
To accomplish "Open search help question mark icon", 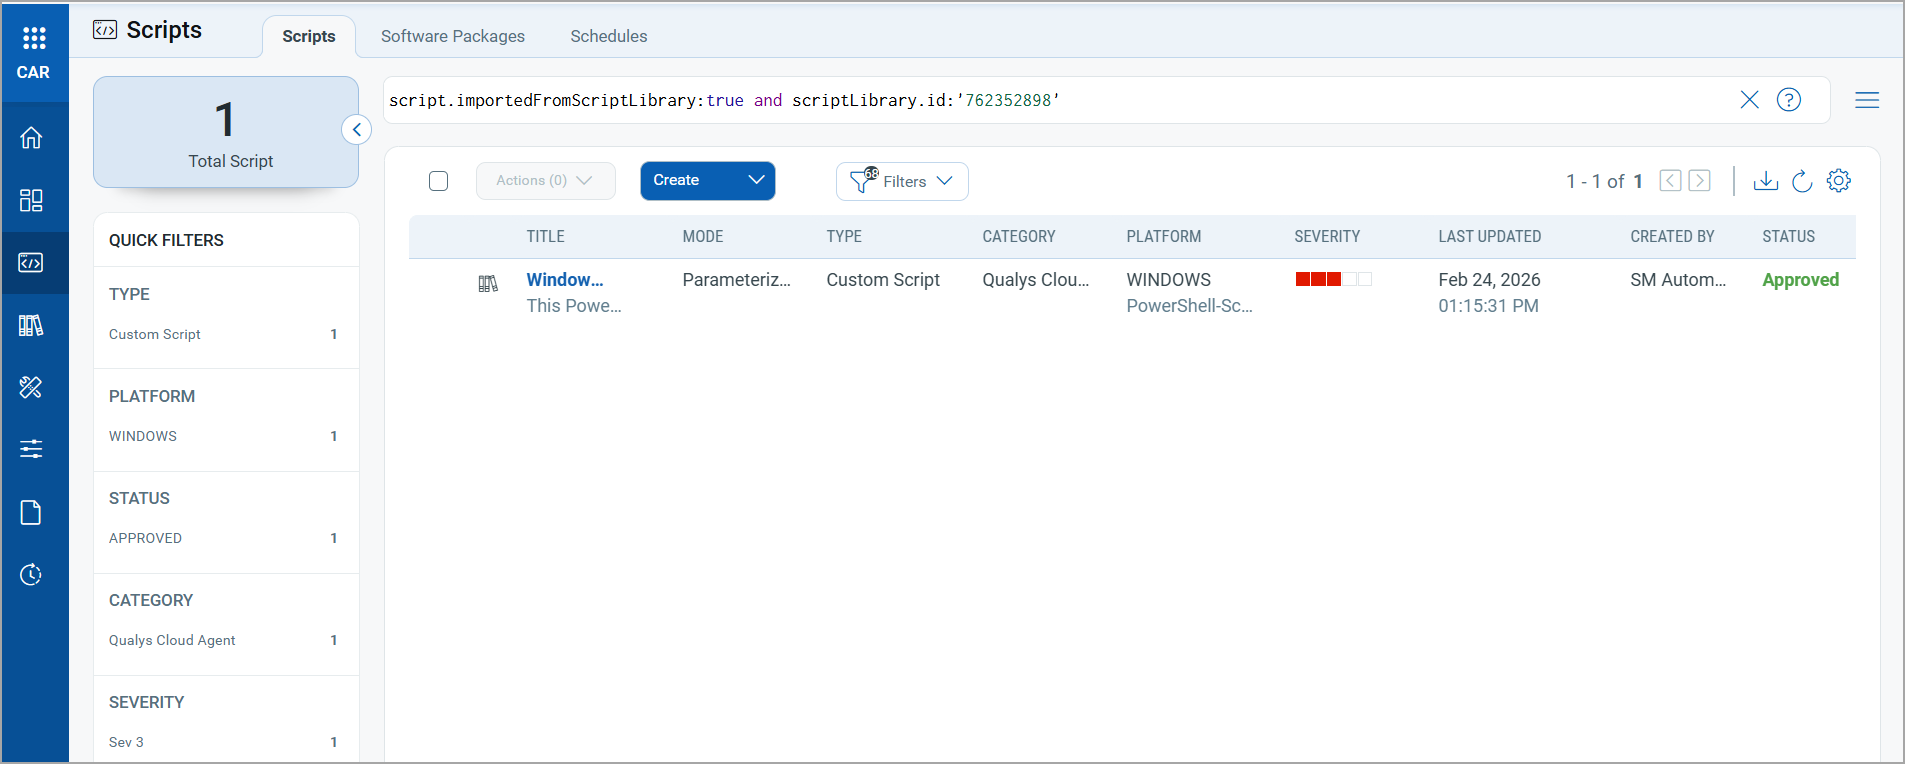I will 1789,100.
